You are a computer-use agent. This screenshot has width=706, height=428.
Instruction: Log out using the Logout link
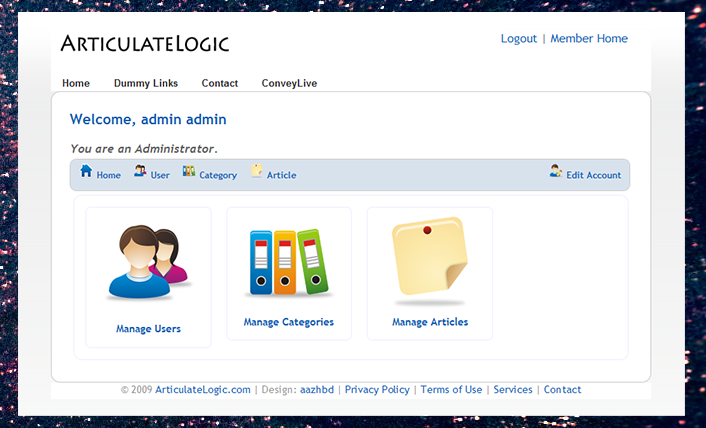(x=519, y=39)
